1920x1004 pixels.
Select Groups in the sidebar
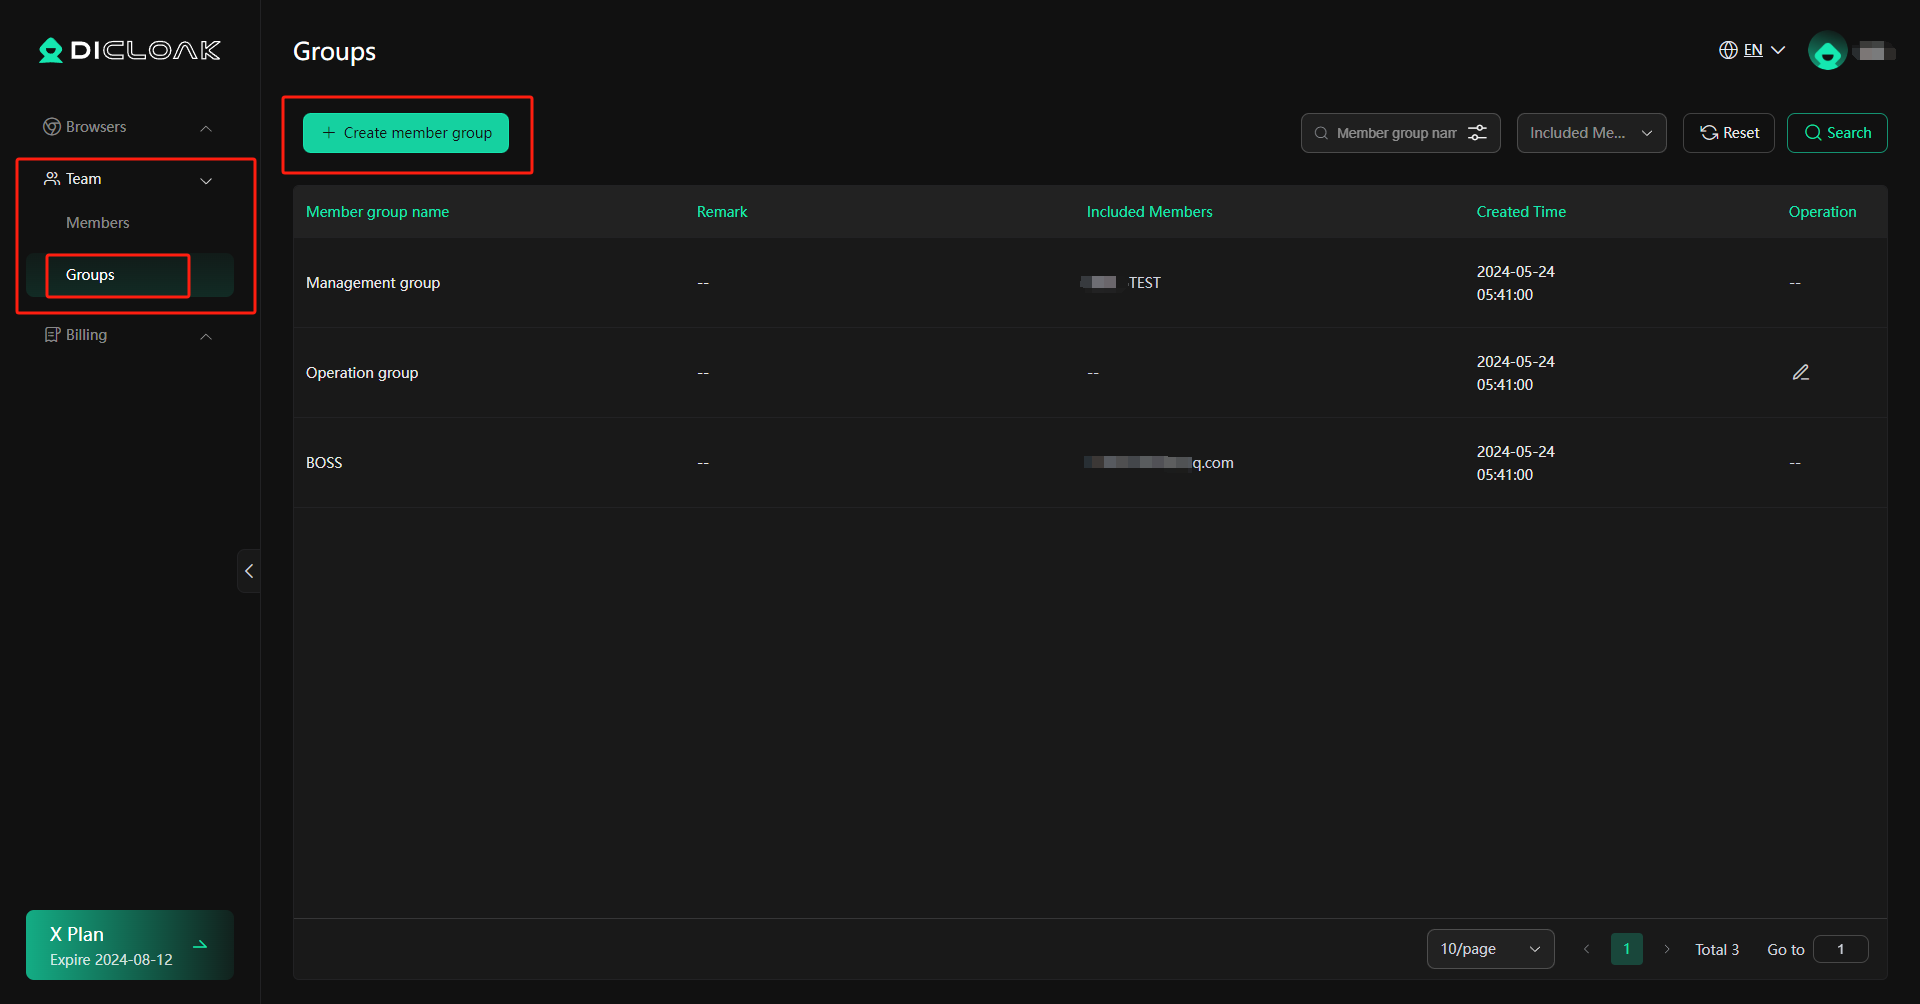(89, 274)
